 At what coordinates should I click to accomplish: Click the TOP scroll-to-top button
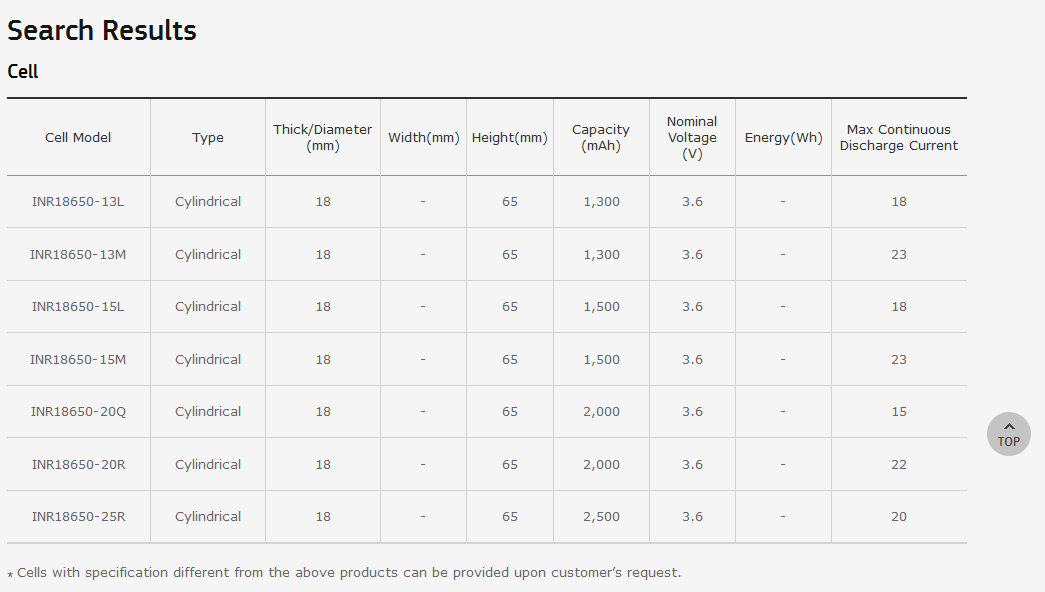pyautogui.click(x=1008, y=434)
